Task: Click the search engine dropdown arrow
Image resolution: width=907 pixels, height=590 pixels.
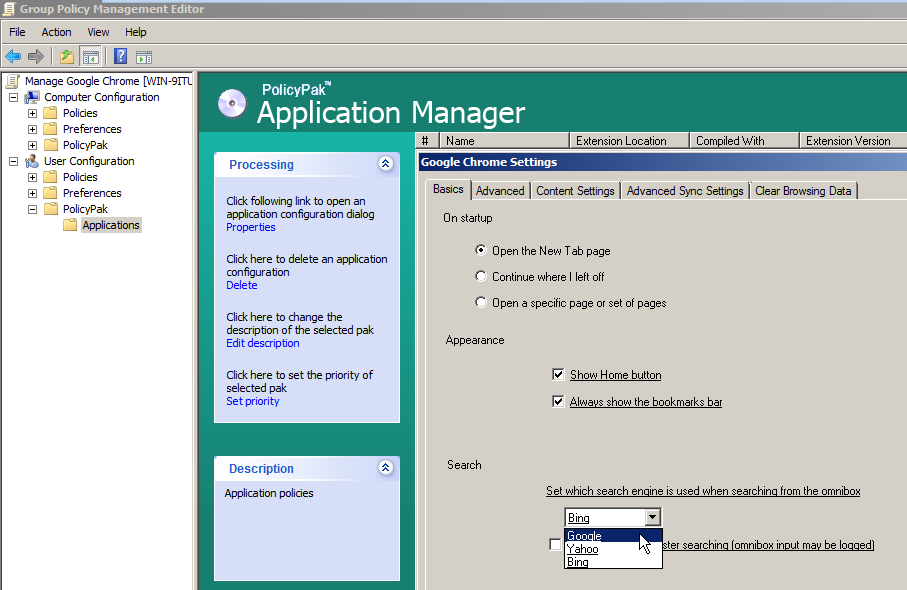Action: [x=652, y=517]
